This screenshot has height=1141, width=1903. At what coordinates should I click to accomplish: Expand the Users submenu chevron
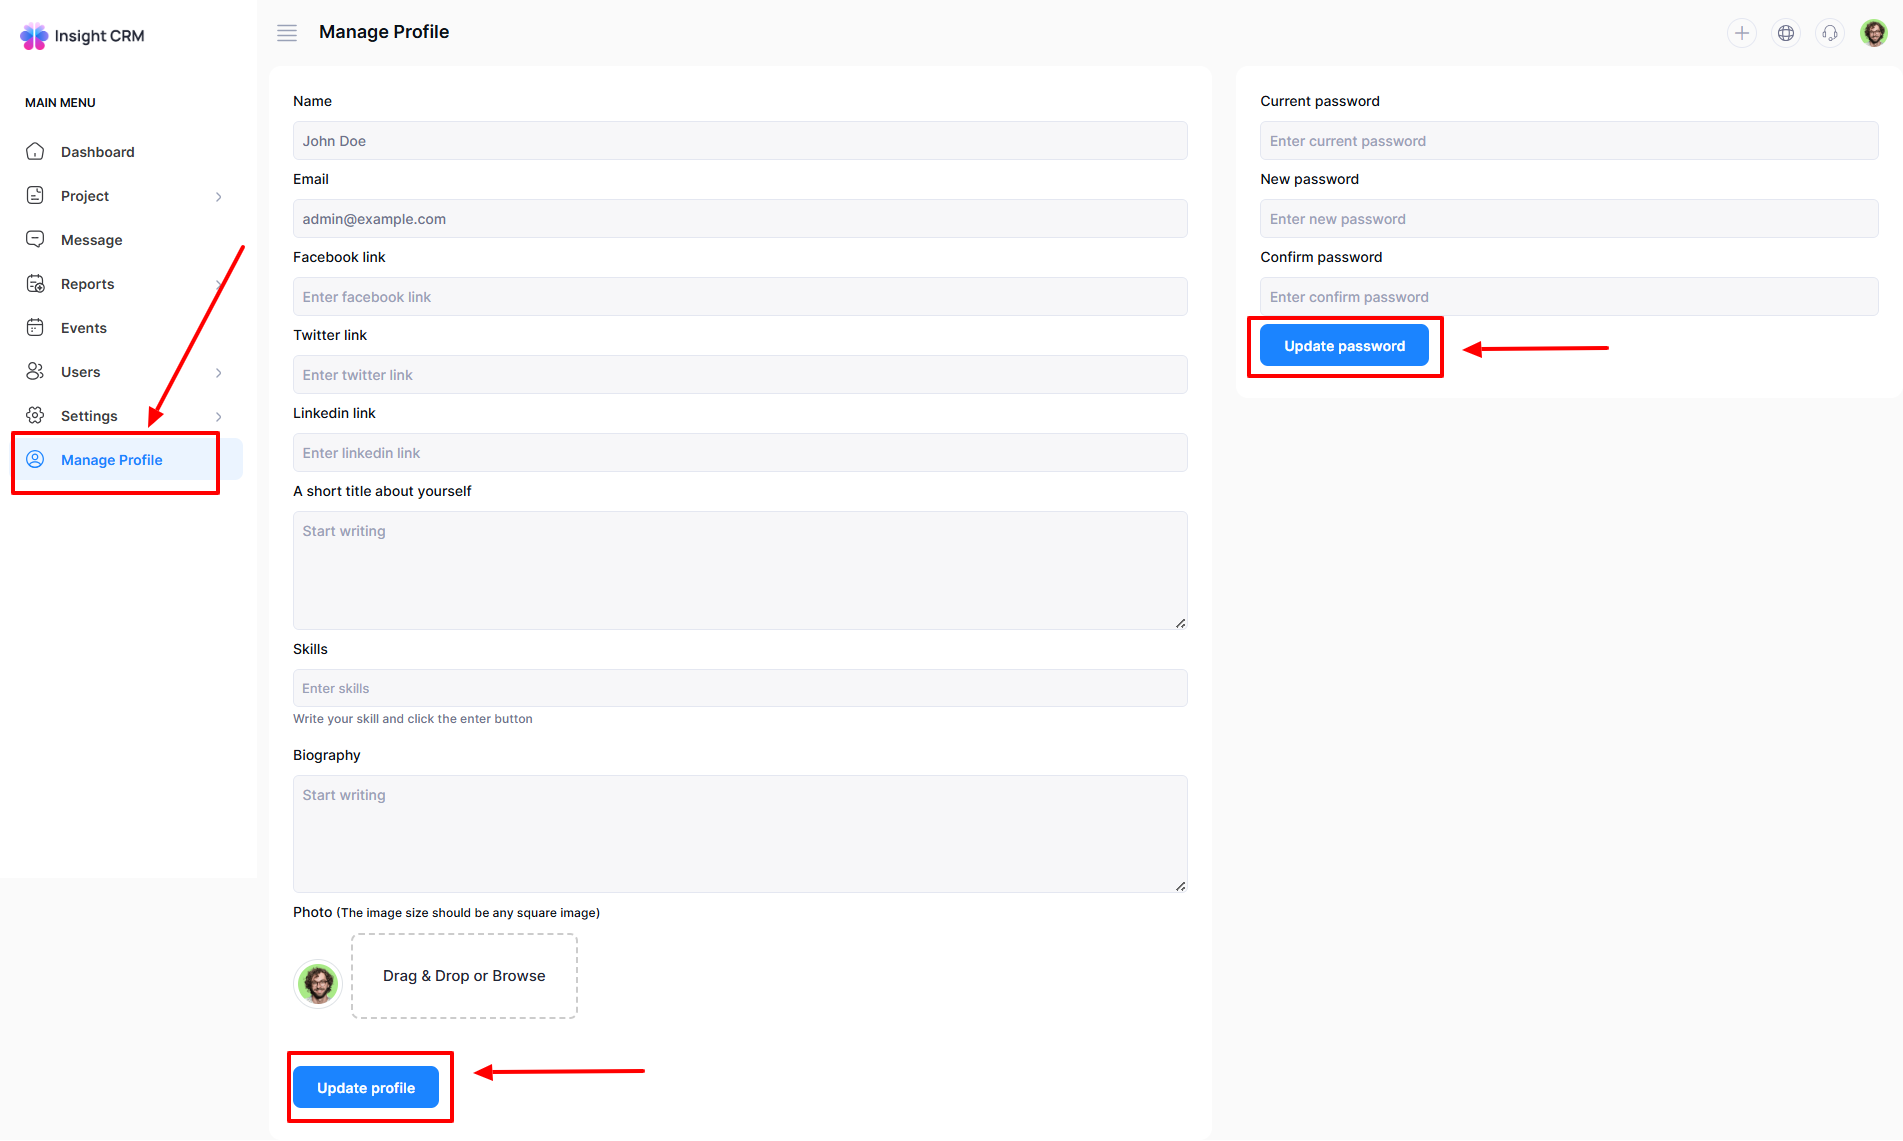219,373
